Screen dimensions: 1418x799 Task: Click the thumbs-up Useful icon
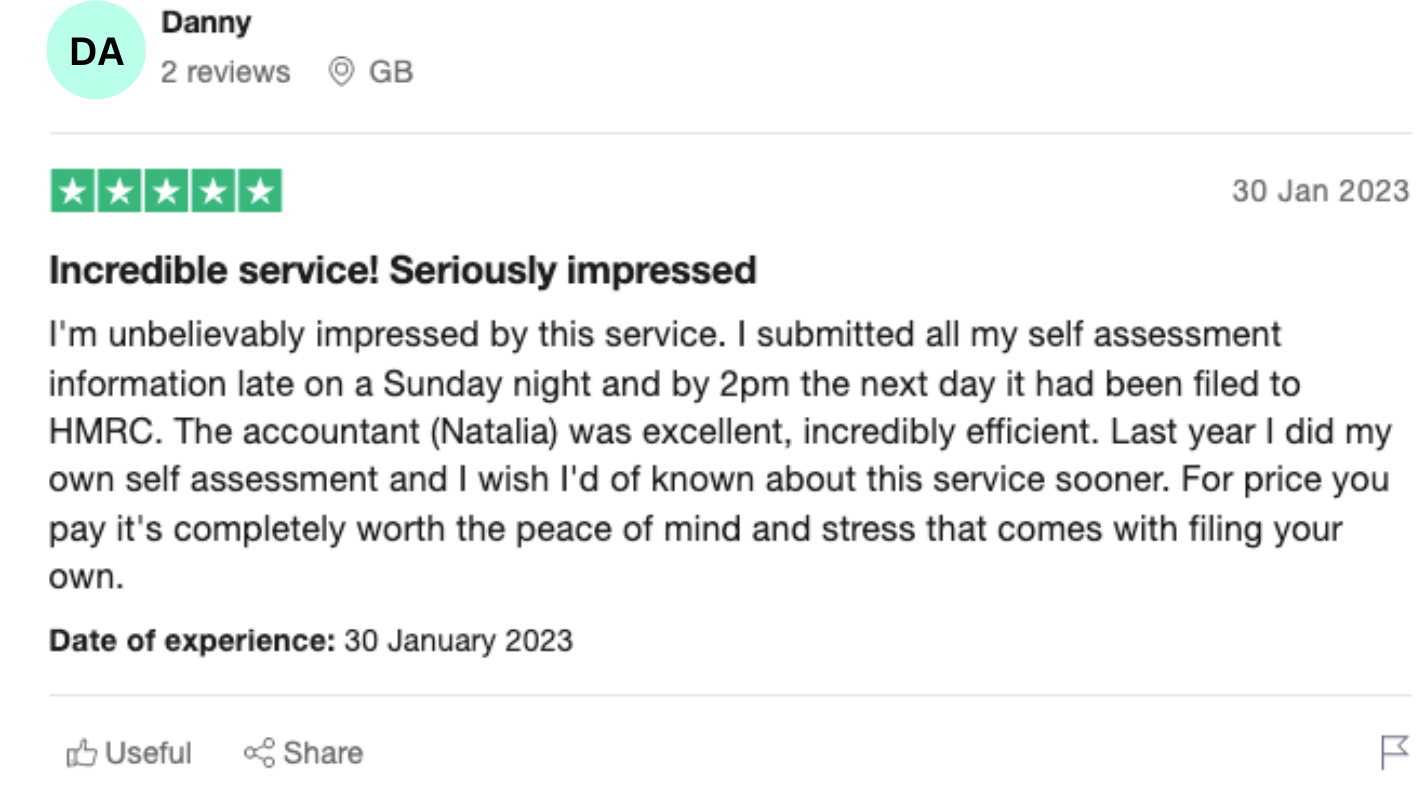pos(81,753)
